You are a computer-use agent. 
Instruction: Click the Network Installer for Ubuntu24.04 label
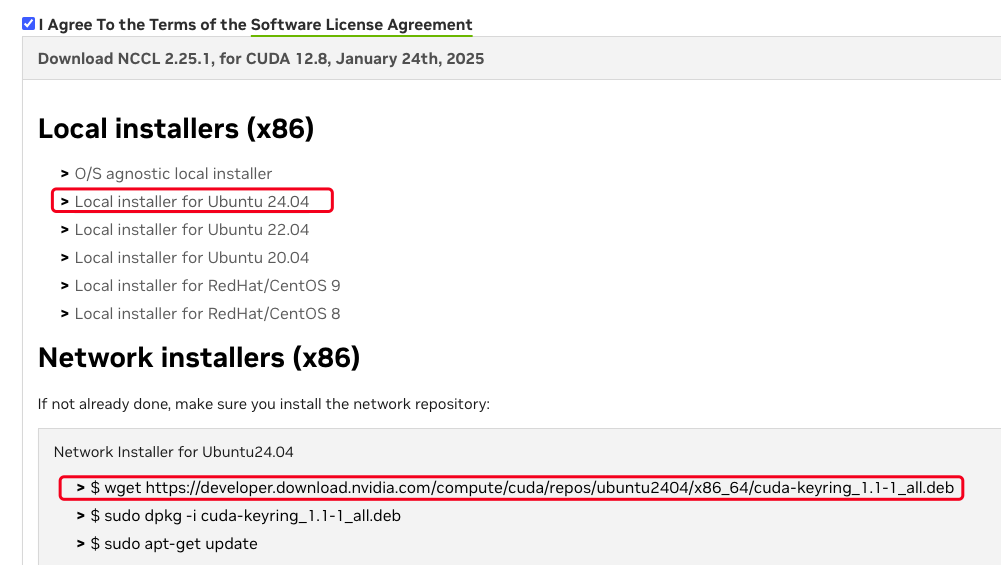point(174,452)
